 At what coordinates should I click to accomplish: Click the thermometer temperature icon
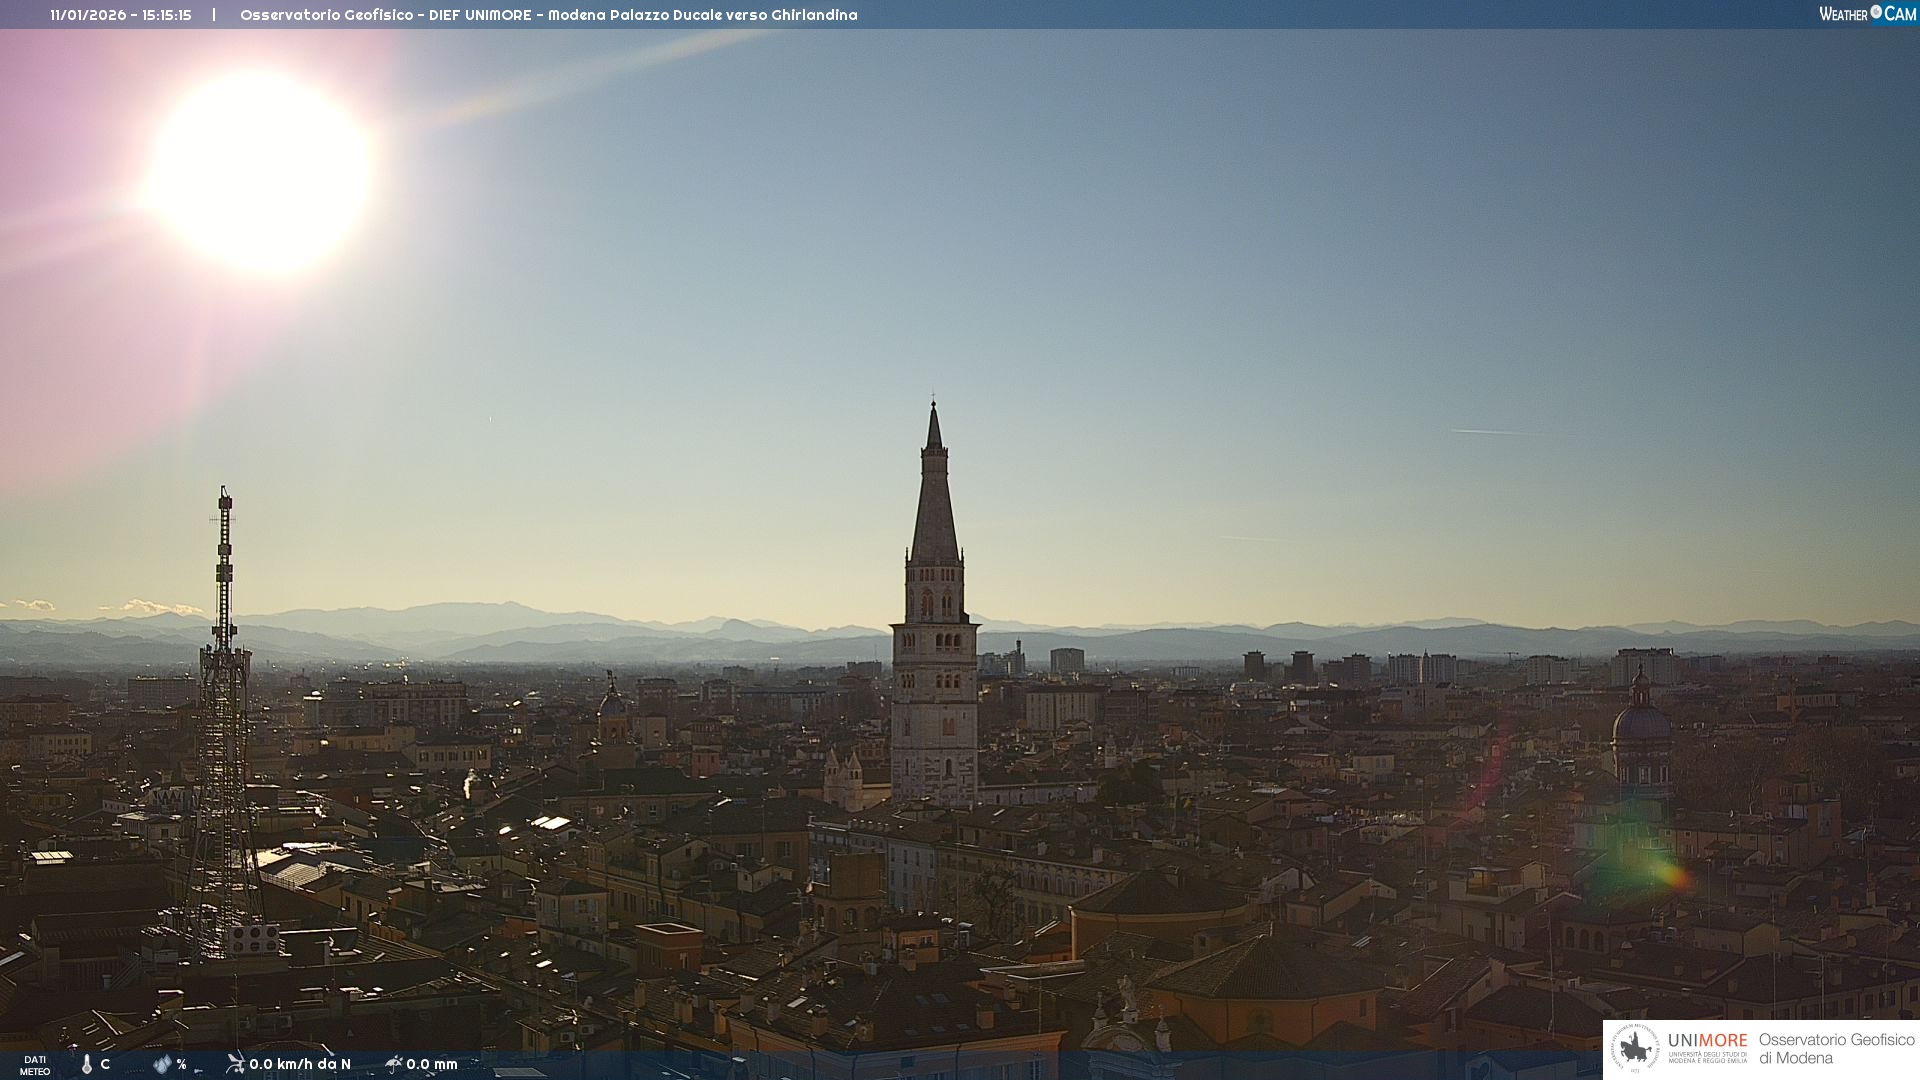click(x=87, y=1064)
